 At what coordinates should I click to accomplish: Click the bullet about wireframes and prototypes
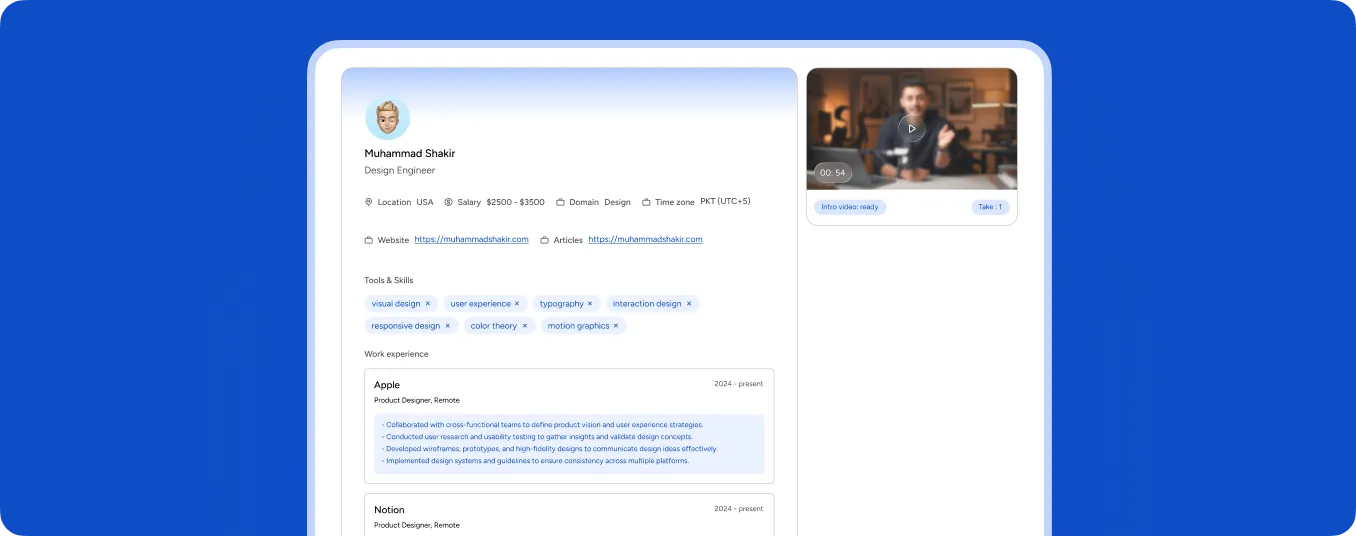pyautogui.click(x=549, y=449)
